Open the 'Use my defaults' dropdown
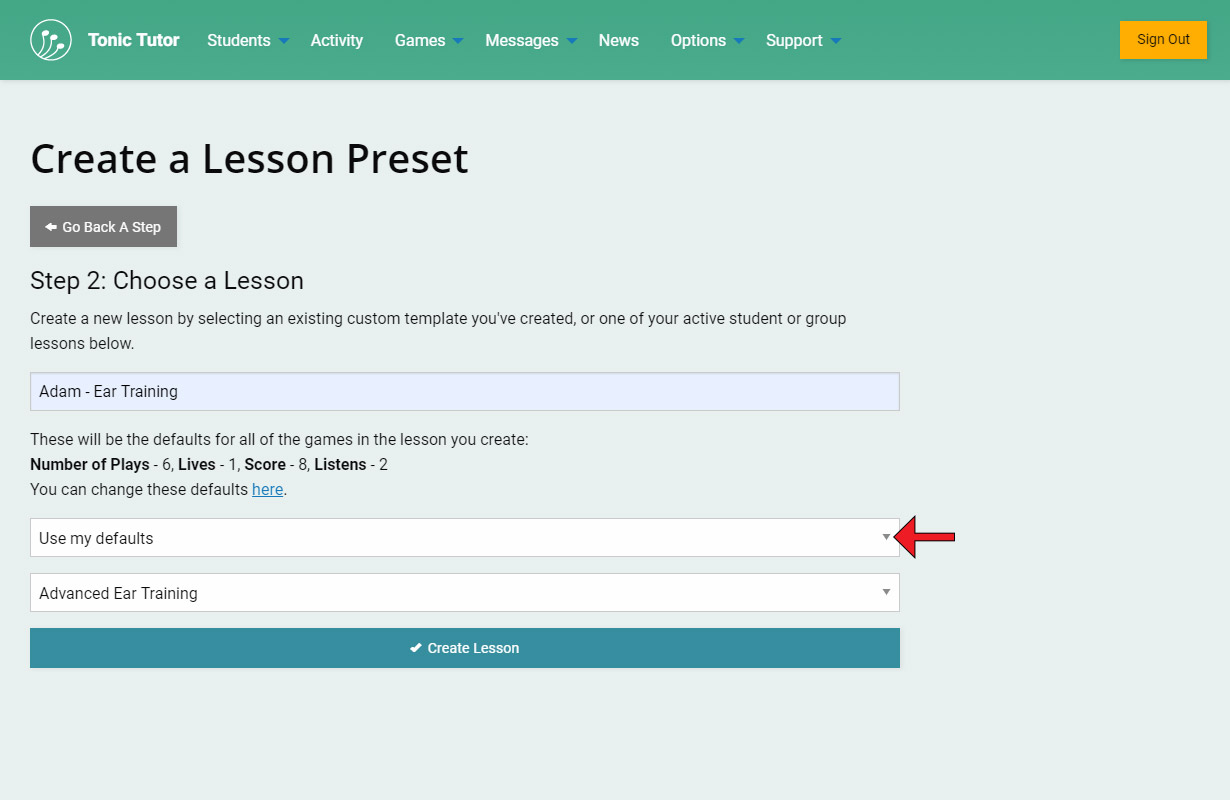The height and width of the screenshot is (800, 1230). click(465, 538)
